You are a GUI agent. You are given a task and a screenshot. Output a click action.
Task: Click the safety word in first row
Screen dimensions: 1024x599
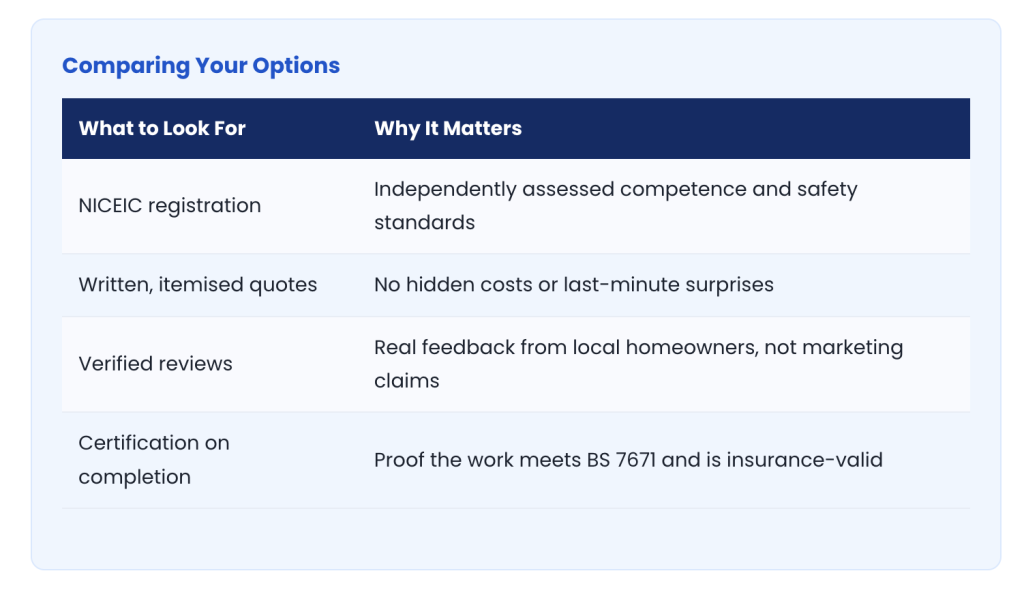click(827, 189)
